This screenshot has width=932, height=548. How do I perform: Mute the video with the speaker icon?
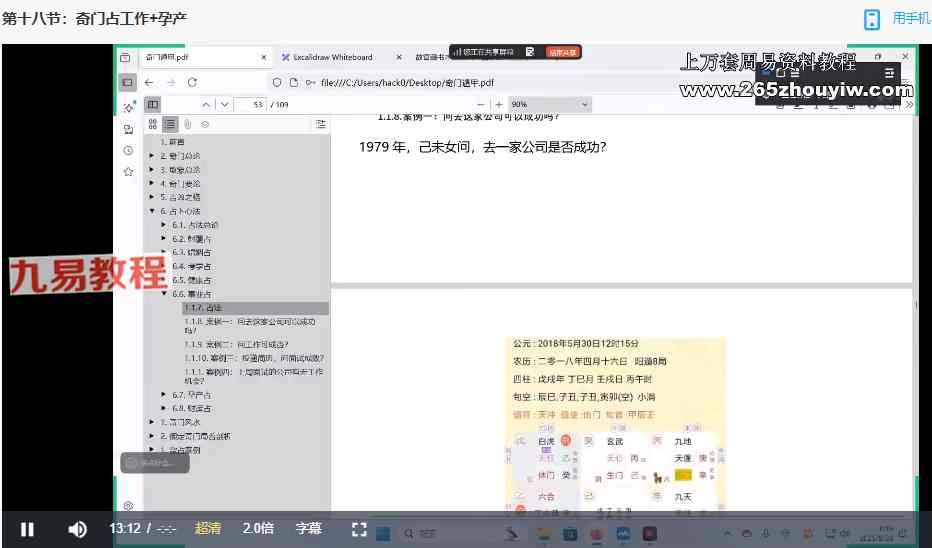pyautogui.click(x=77, y=529)
